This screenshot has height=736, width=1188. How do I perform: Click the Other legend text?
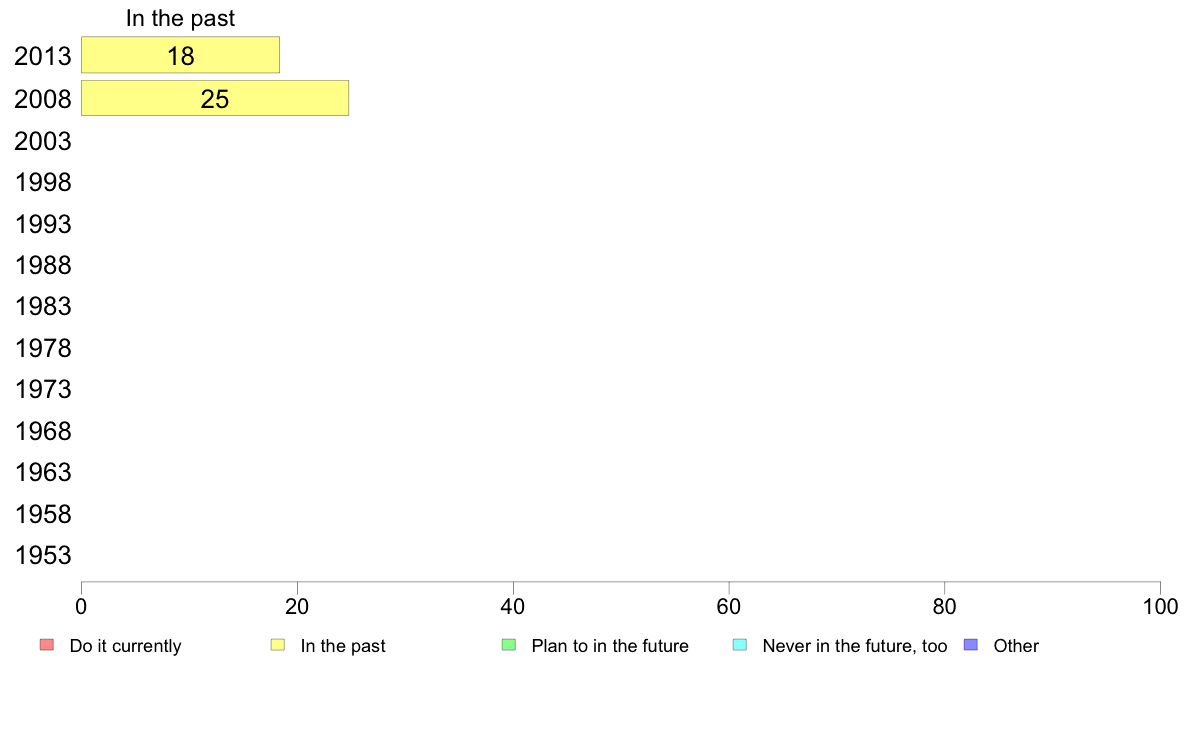tap(1016, 646)
